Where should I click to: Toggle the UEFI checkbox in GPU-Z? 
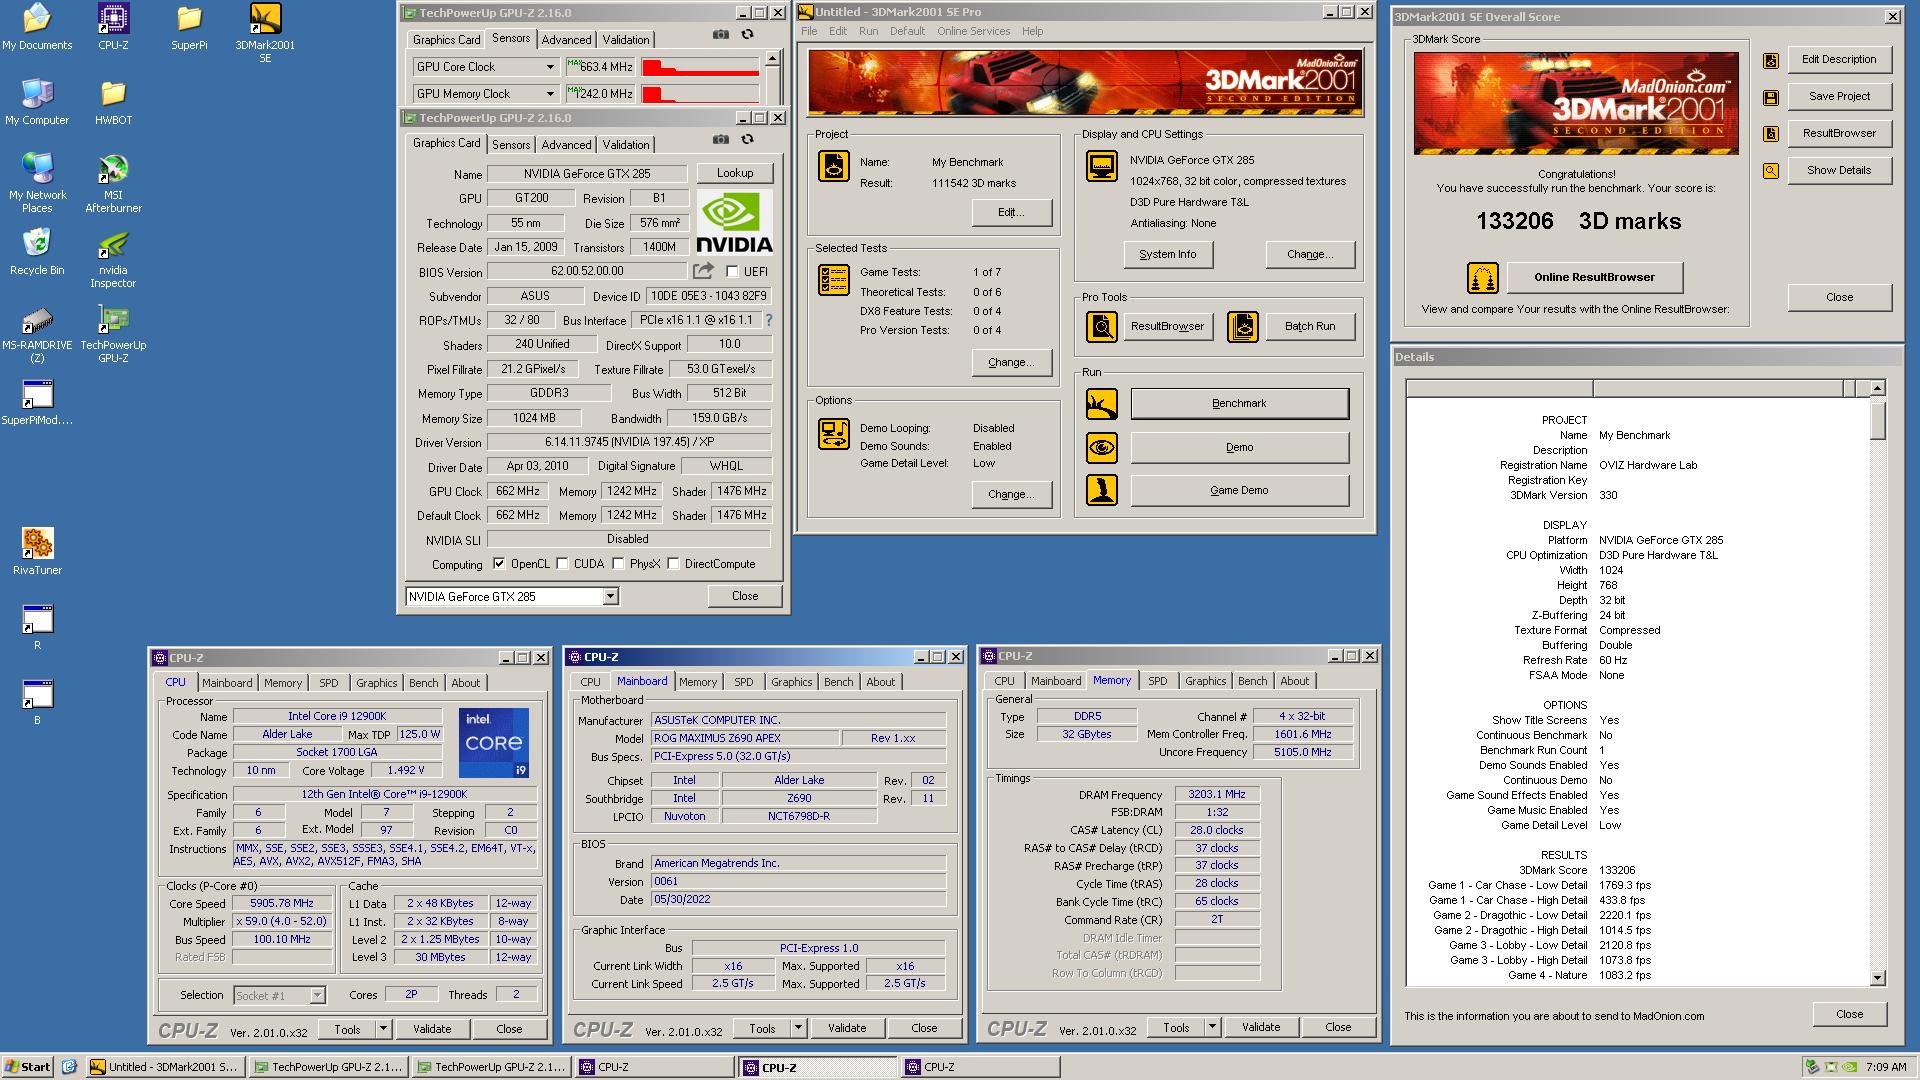(x=732, y=272)
